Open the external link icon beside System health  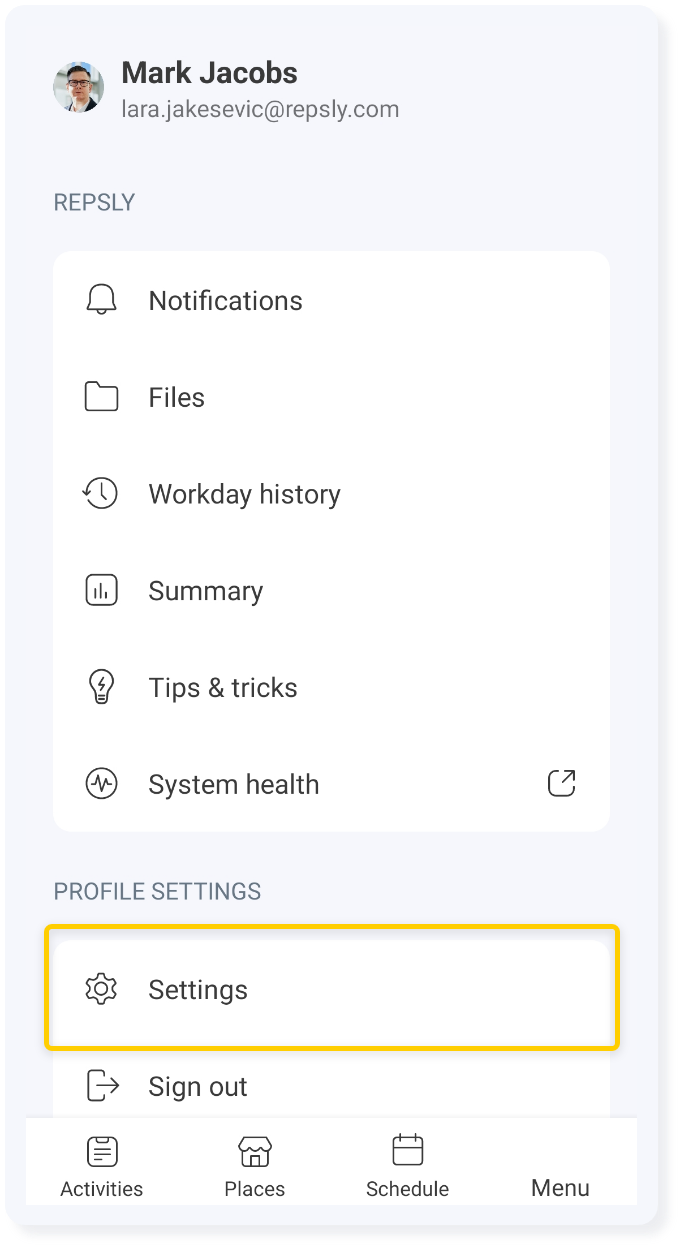[562, 783]
